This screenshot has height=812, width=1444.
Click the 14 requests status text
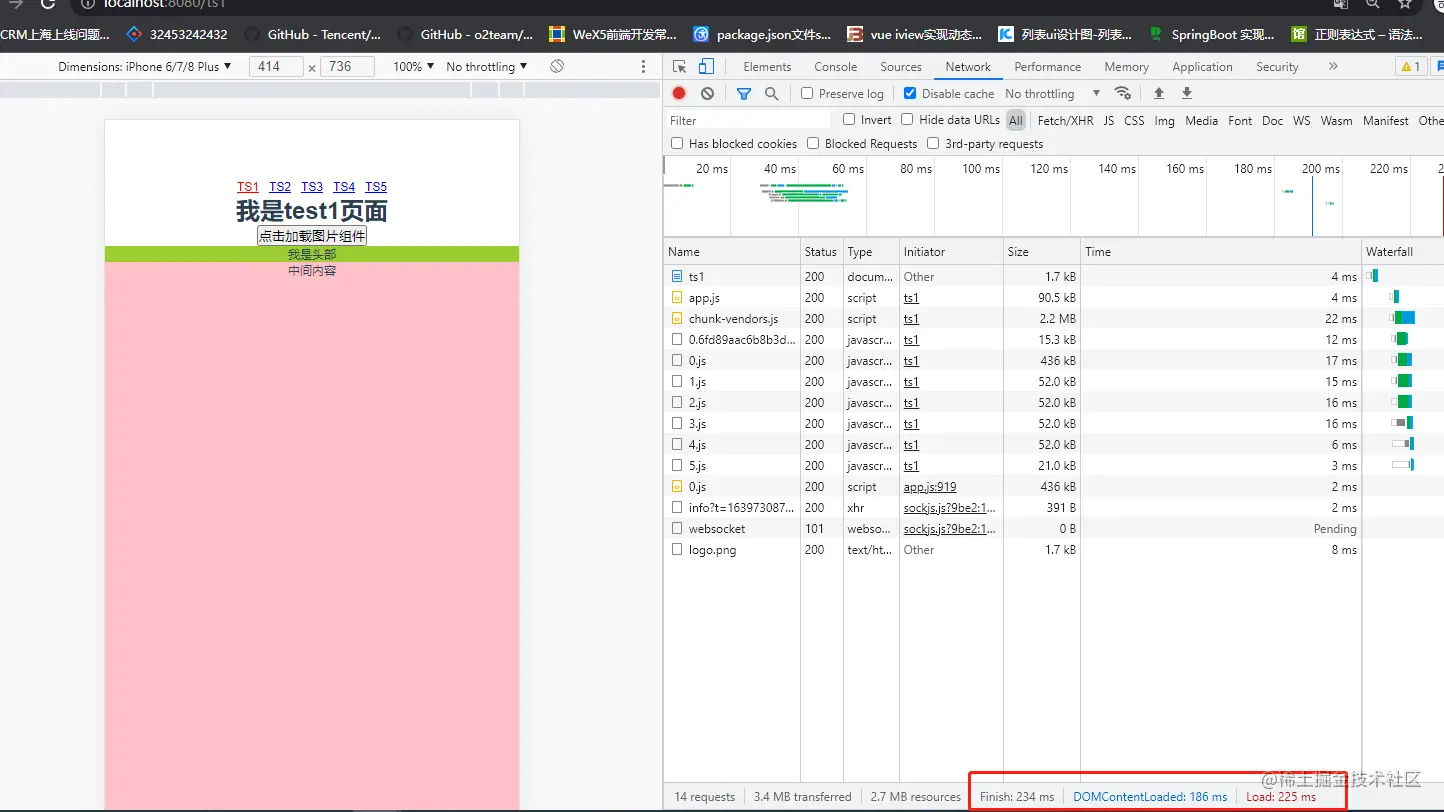tap(705, 797)
